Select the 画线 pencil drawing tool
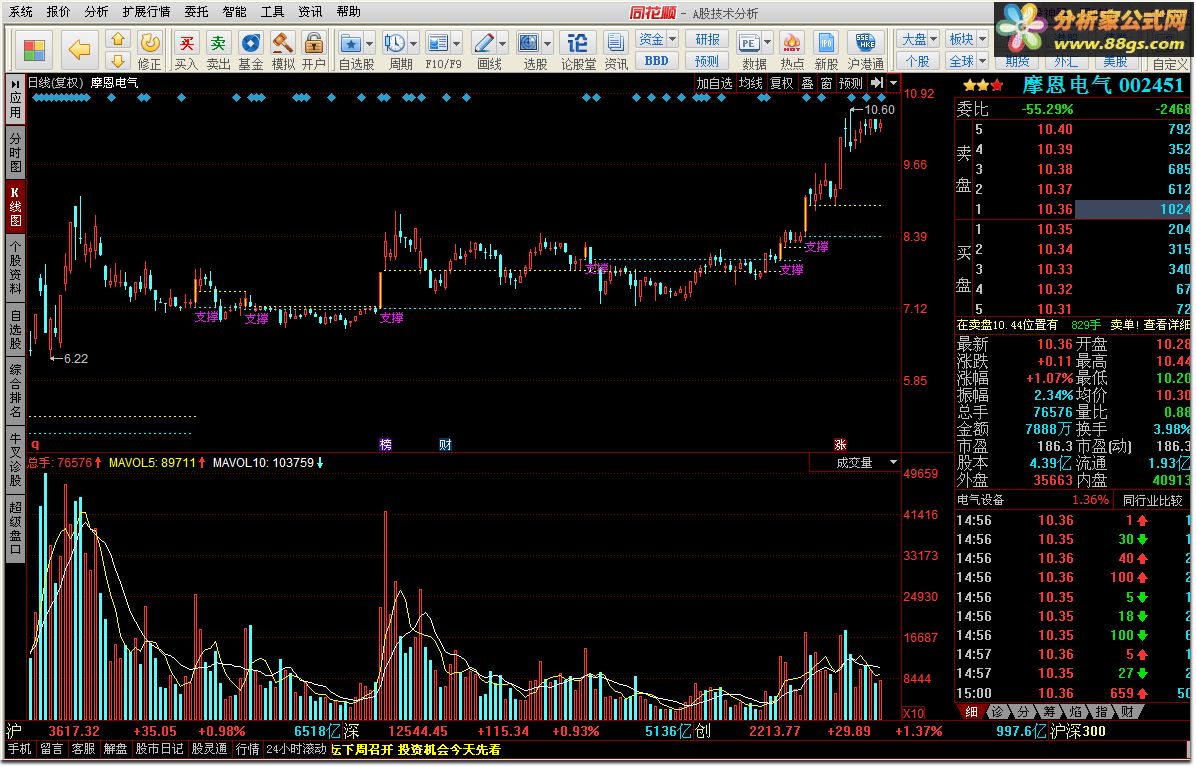Image resolution: width=1196 pixels, height=767 pixels. pyautogui.click(x=483, y=43)
